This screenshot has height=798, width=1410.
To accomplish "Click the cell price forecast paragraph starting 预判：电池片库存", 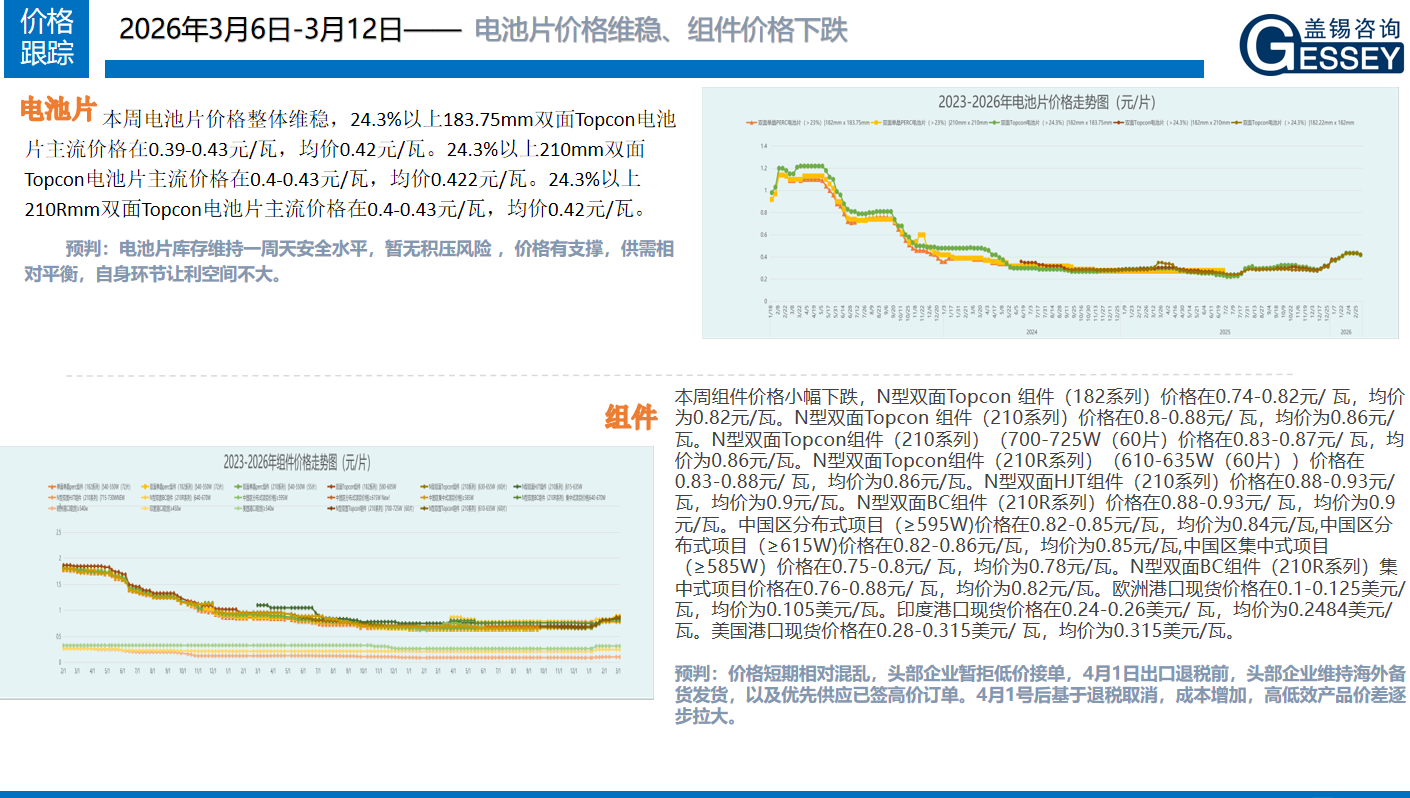I will 349,261.
